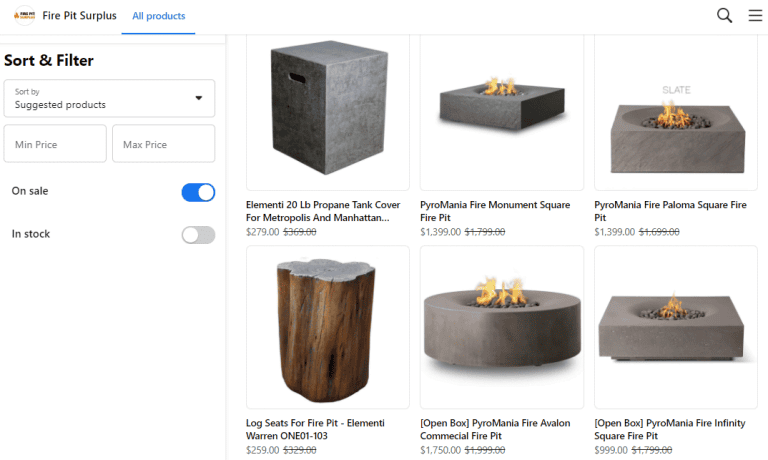Focus the Max Price field
The height and width of the screenshot is (460, 768).
point(163,144)
